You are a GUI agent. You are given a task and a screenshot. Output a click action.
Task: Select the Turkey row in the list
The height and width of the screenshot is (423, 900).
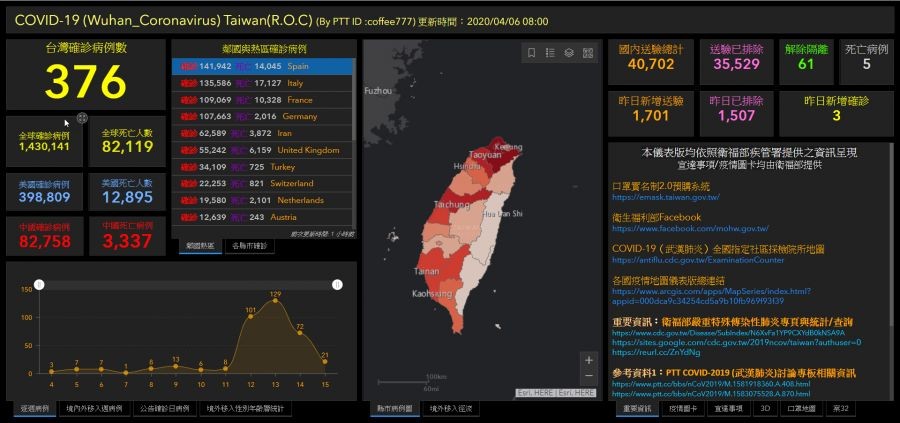point(262,167)
